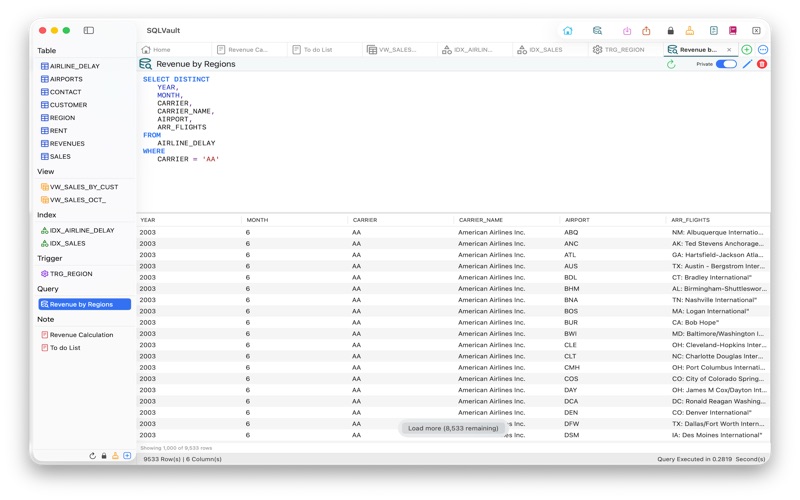Screen dimensions: 800x500
Task: Click the boxed X icon in top toolbar
Action: pyautogui.click(x=756, y=31)
